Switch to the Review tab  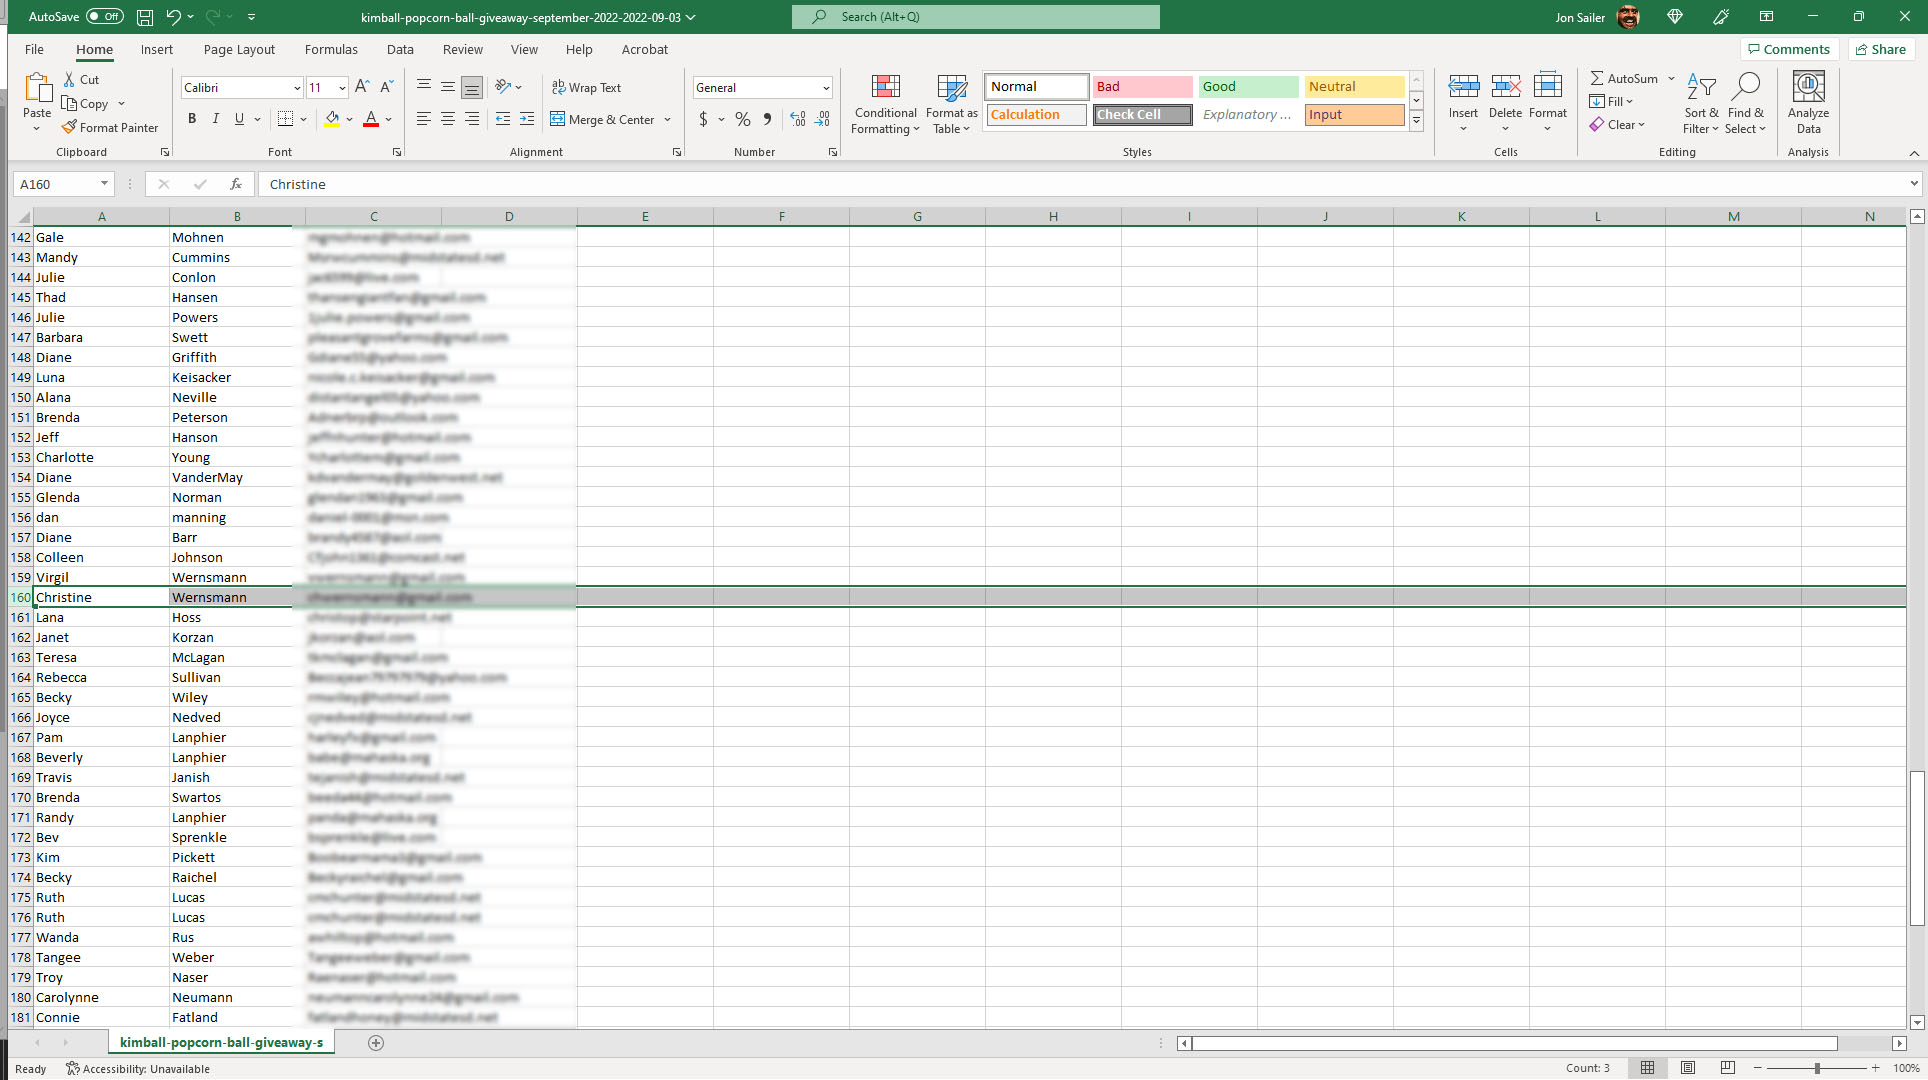pos(462,49)
